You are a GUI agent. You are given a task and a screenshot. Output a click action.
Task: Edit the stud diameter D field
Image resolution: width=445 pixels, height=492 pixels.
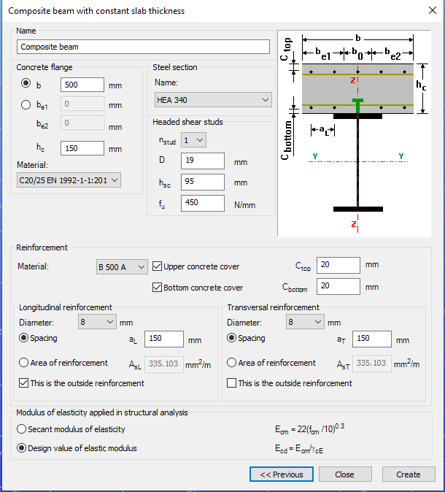pyautogui.click(x=203, y=160)
